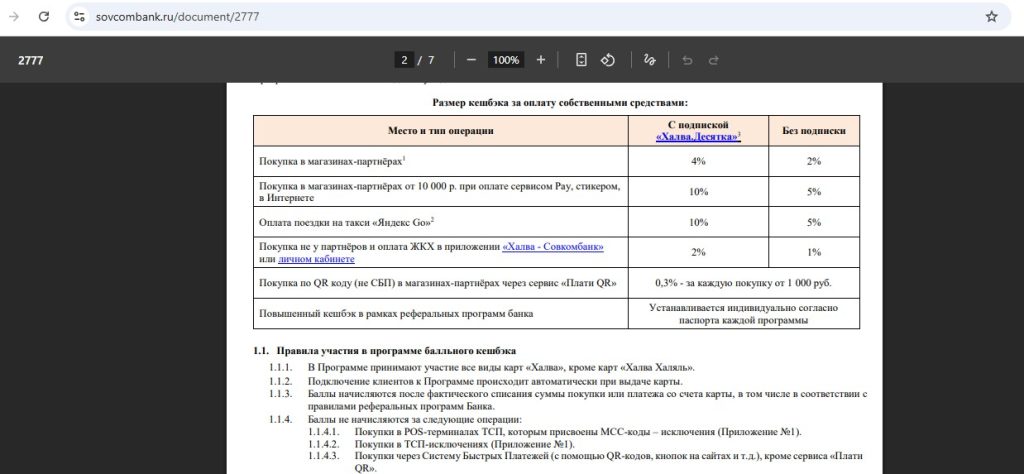The height and width of the screenshot is (474, 1024).
Task: Open the «Халва - Совкомбанк» app link
Action: coord(552,247)
